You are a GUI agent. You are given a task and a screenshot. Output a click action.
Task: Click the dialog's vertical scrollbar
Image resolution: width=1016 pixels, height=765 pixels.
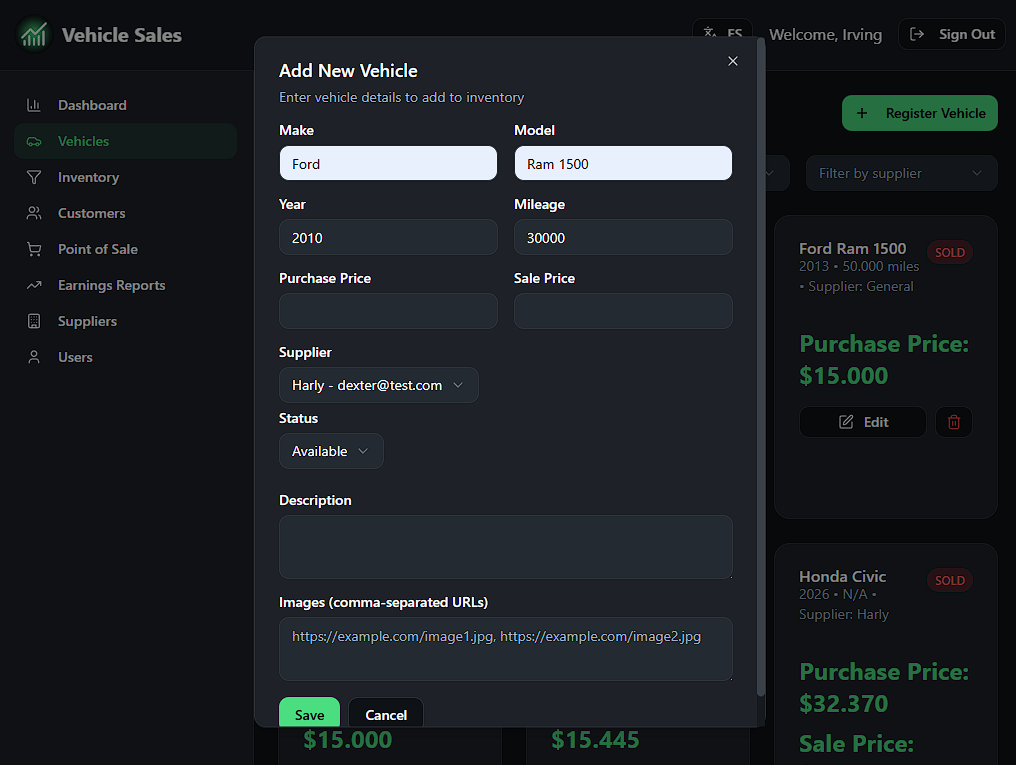click(x=761, y=367)
